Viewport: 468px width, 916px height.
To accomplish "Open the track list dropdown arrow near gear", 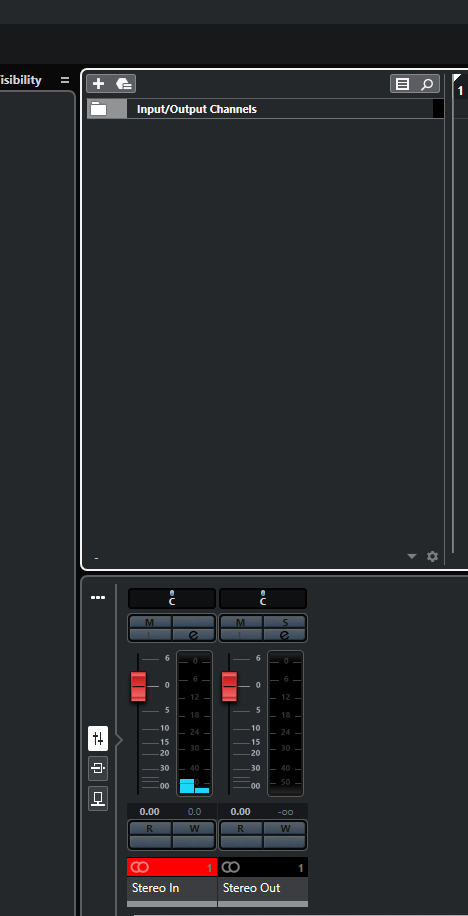I will pos(412,556).
